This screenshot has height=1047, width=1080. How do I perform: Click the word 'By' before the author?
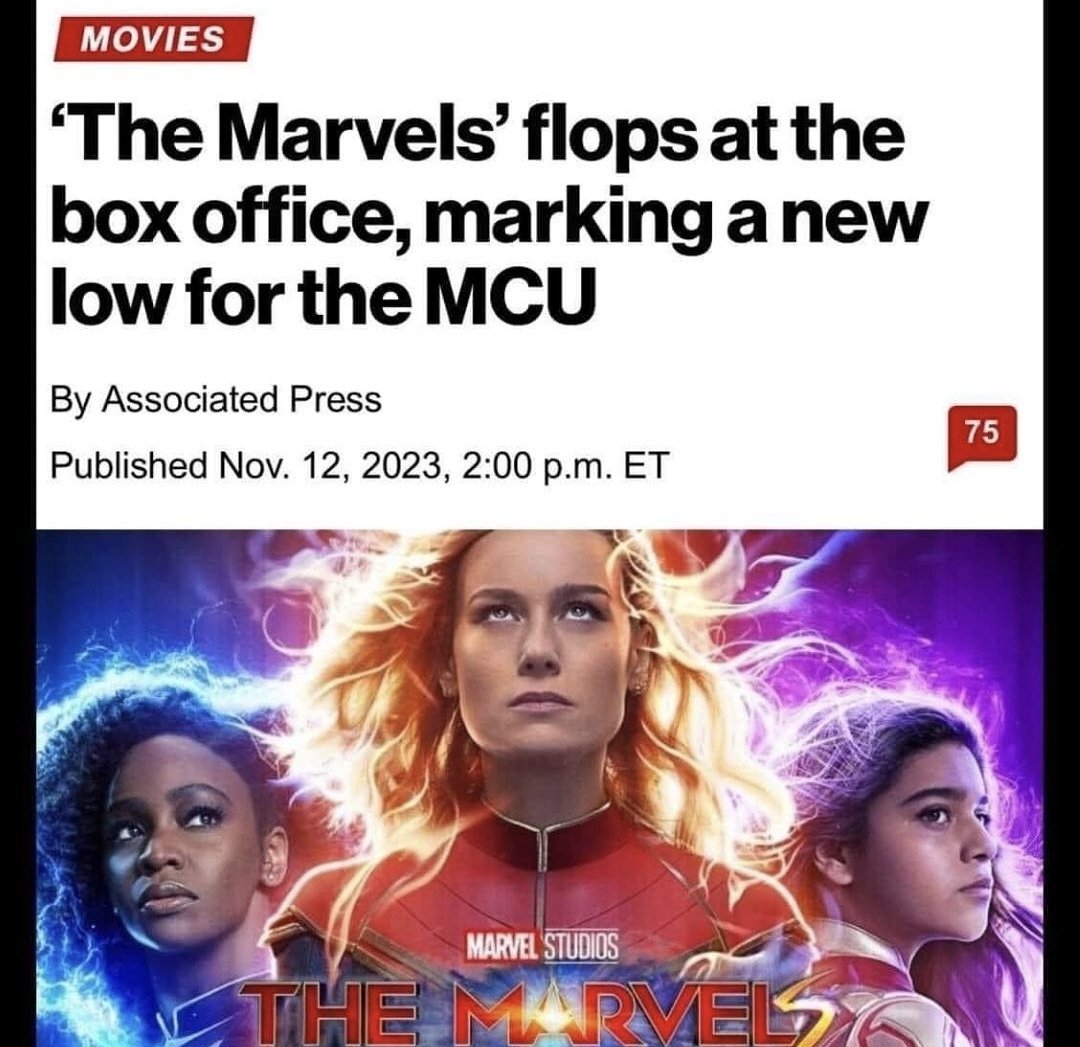70,400
